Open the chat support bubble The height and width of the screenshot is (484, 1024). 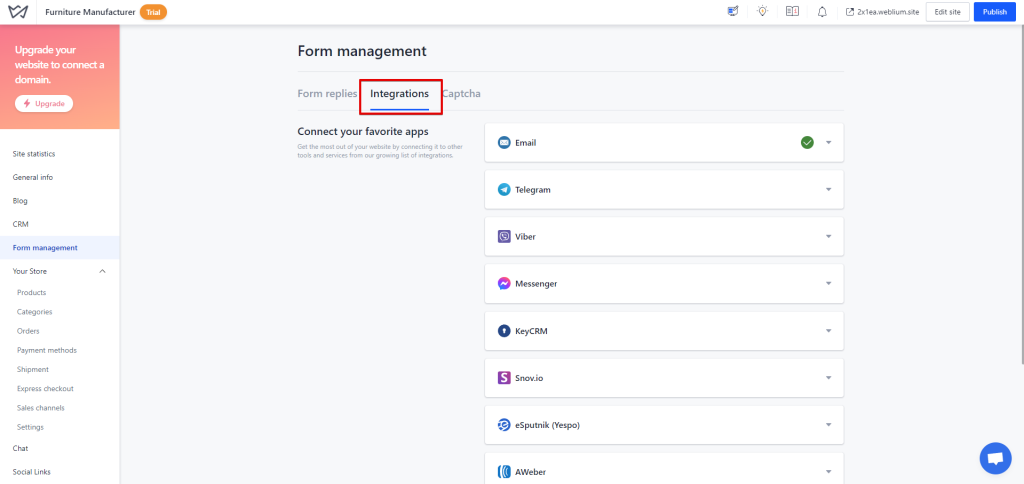click(994, 458)
